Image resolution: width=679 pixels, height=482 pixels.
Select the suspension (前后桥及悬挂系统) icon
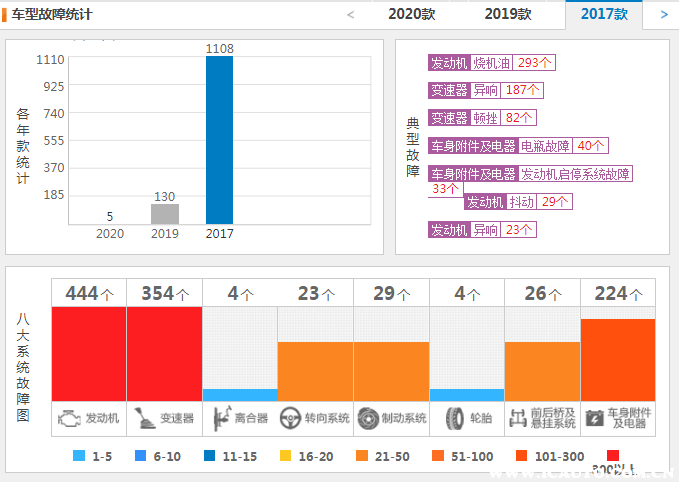click(x=518, y=418)
